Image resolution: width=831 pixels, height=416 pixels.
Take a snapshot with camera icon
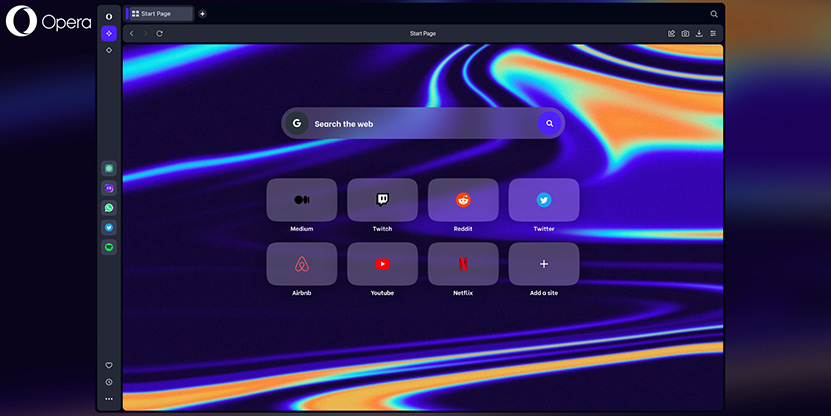(685, 33)
